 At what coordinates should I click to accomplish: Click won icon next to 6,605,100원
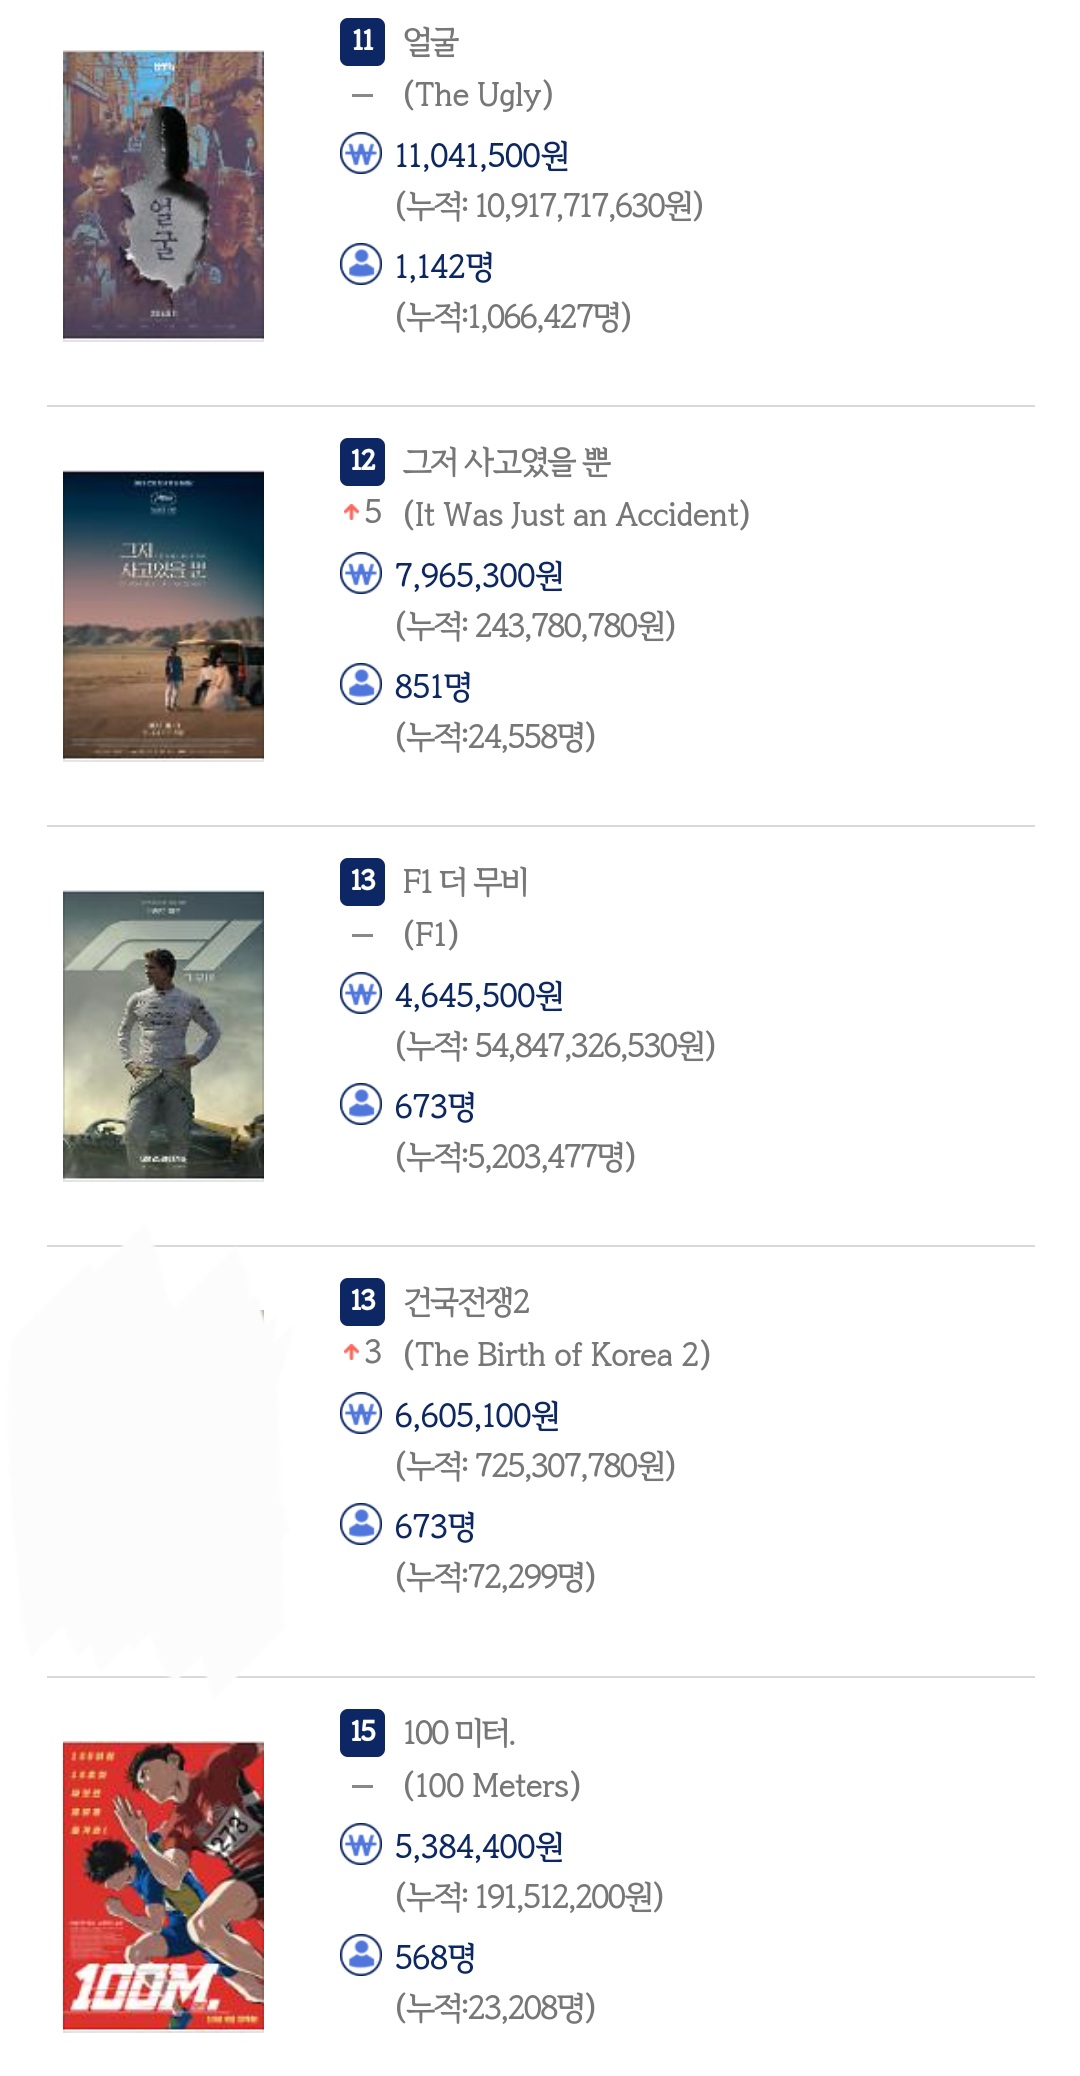[361, 1414]
